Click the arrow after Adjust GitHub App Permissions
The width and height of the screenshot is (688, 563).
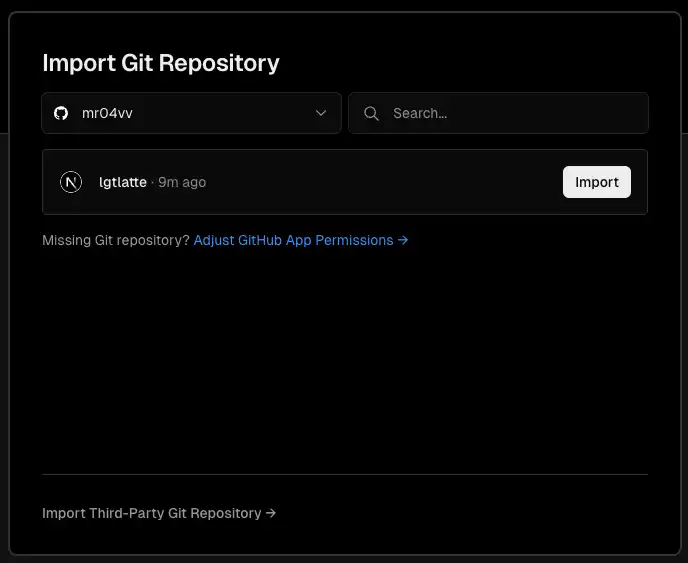(403, 240)
